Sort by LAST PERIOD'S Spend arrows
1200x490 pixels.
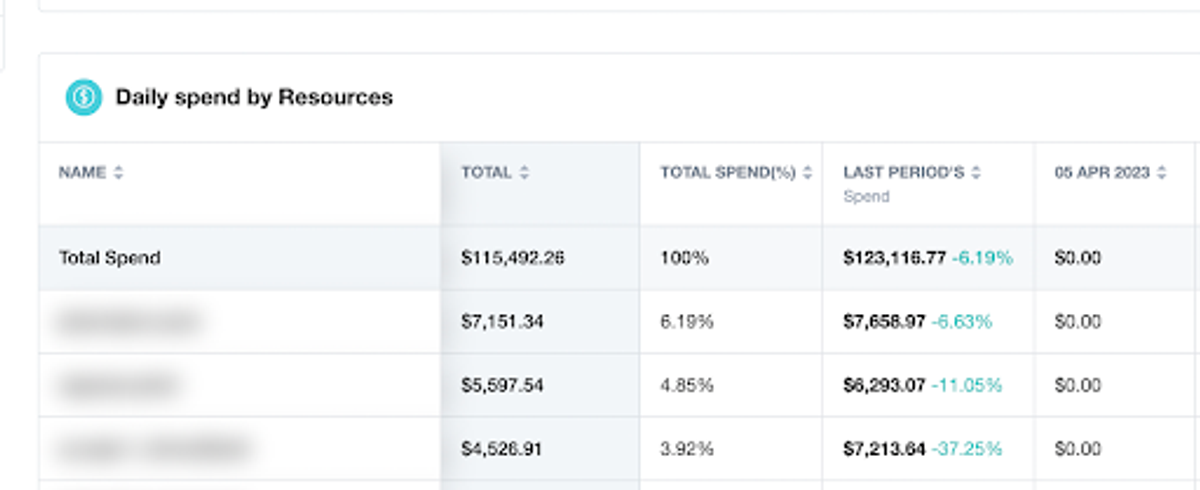(976, 173)
